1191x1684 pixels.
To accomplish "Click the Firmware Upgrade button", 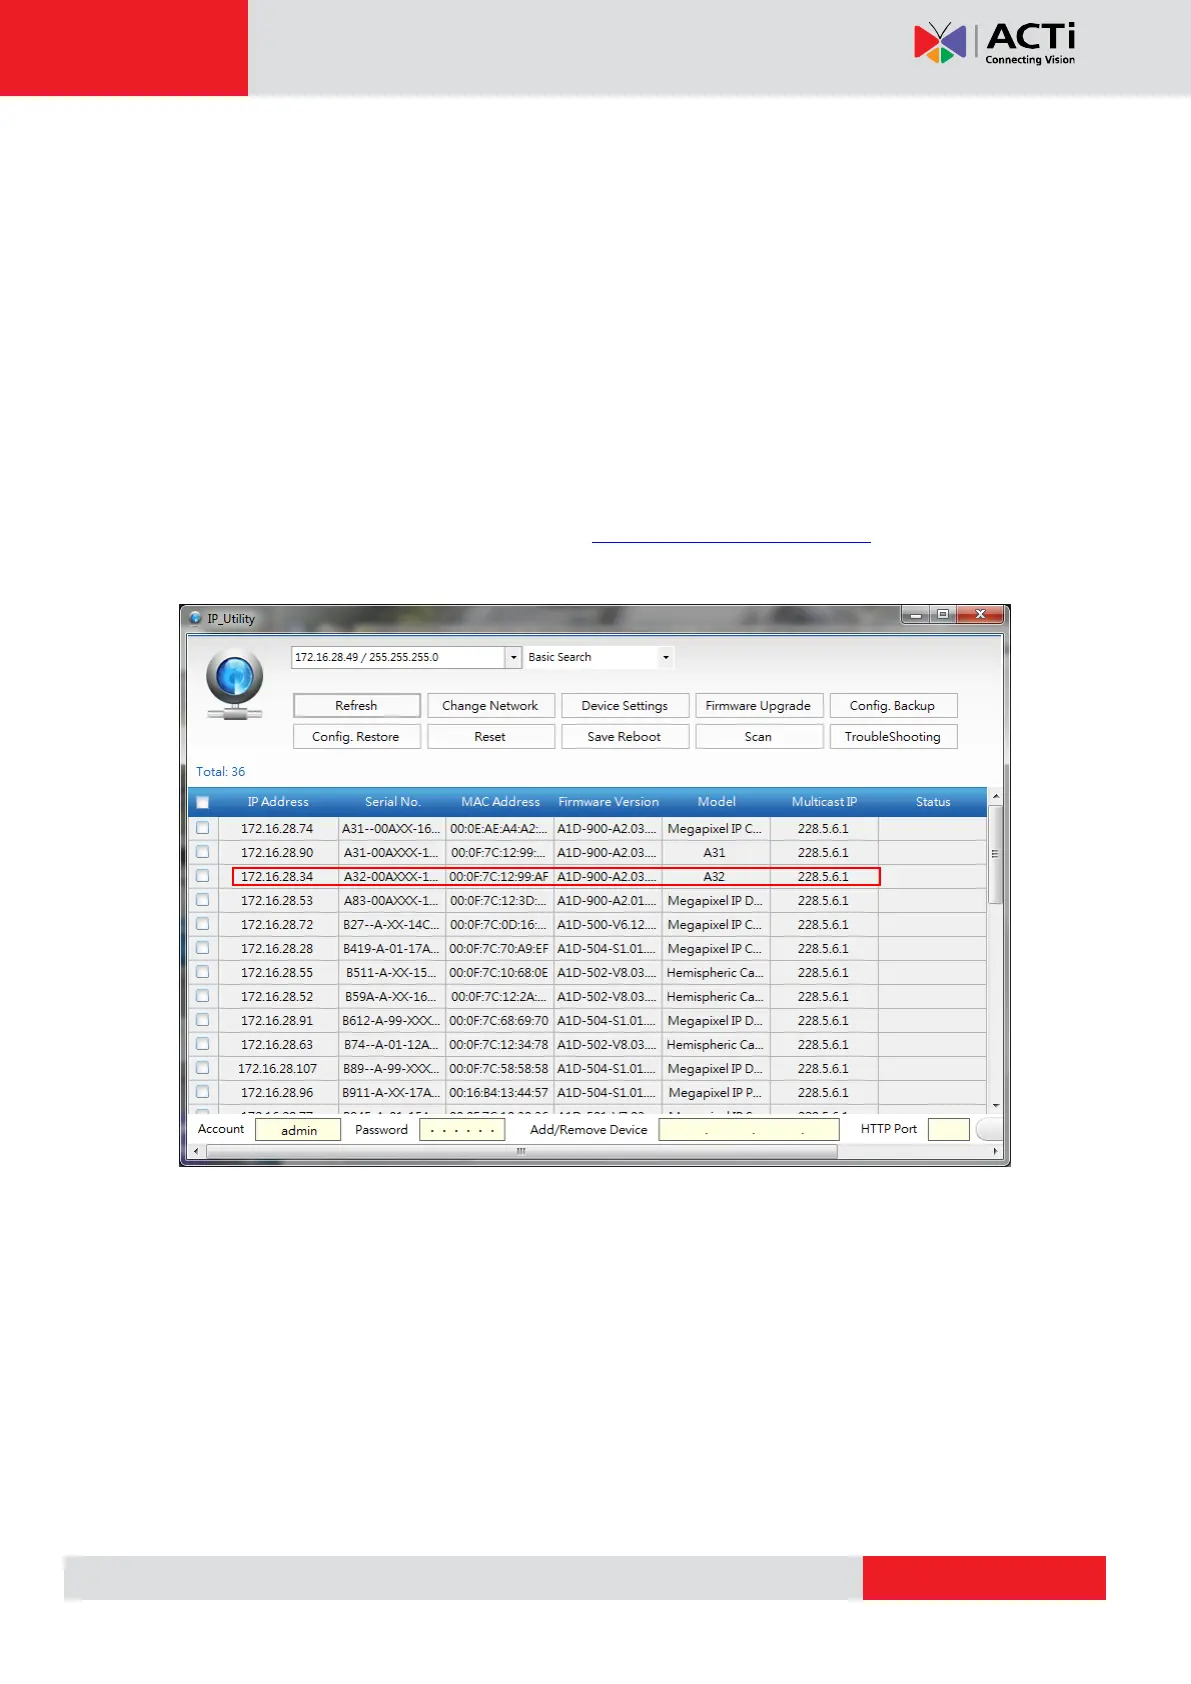I will click(x=758, y=706).
